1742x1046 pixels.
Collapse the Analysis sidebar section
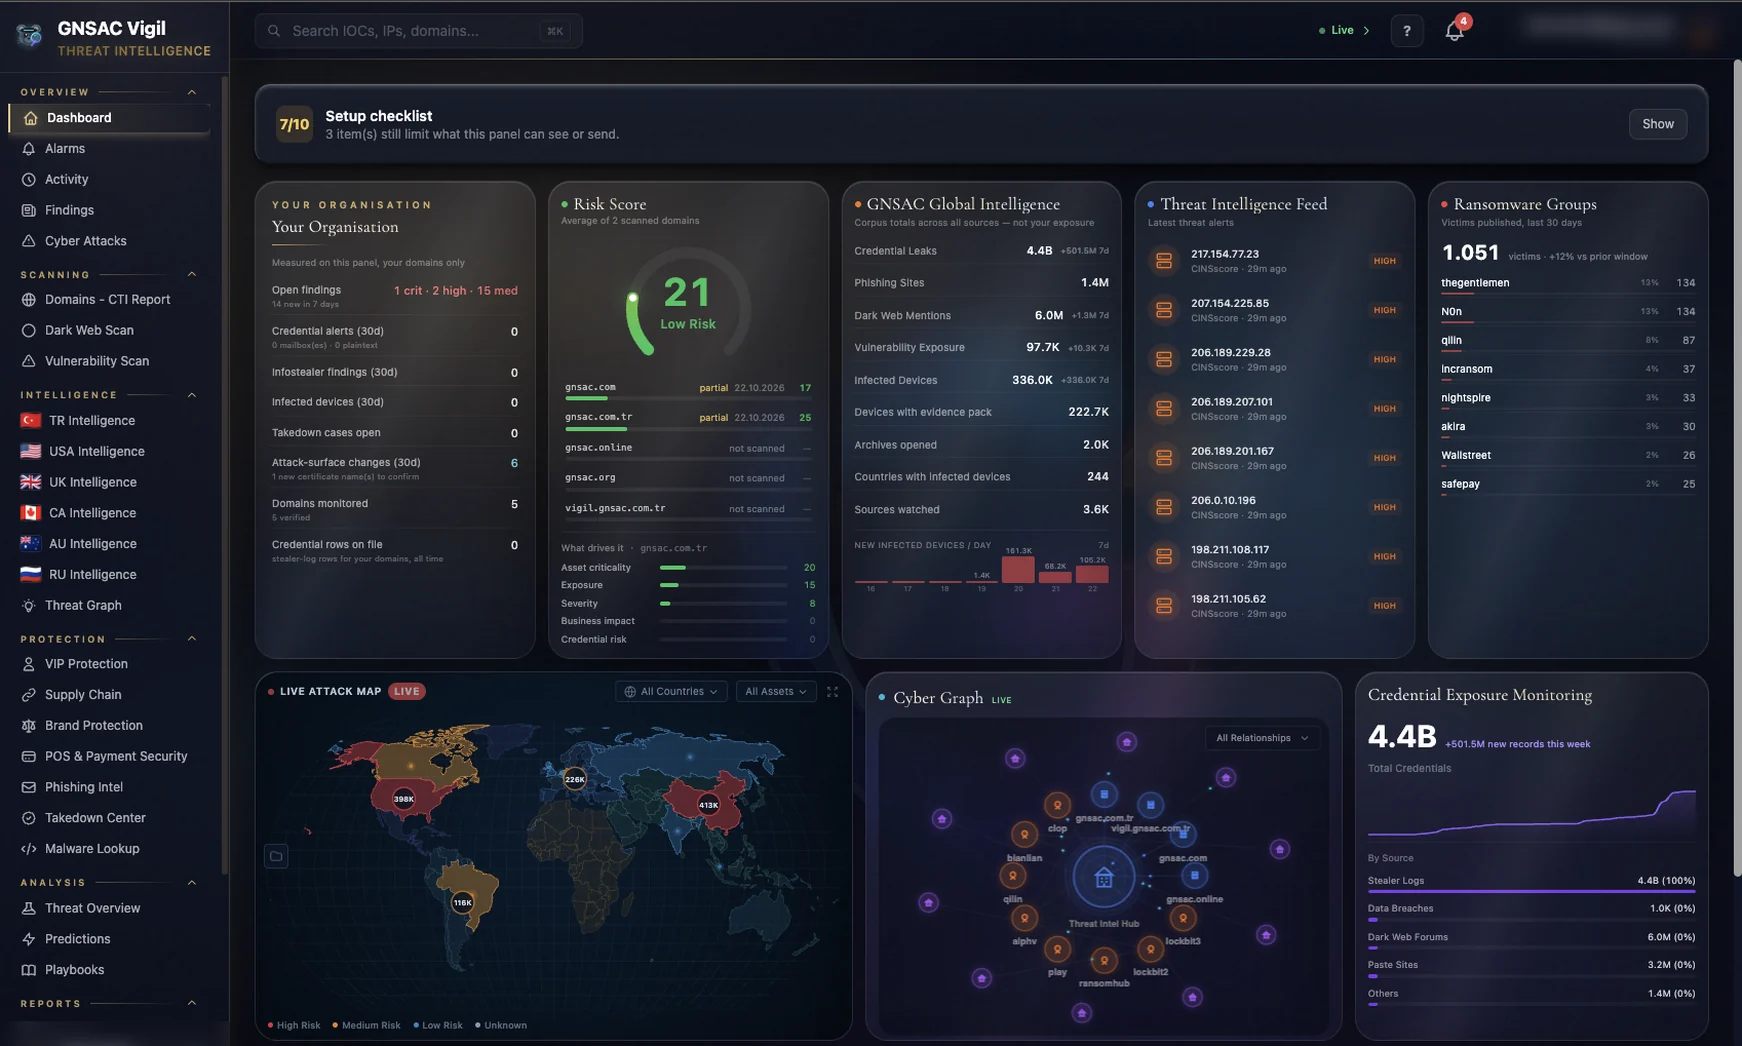click(192, 883)
